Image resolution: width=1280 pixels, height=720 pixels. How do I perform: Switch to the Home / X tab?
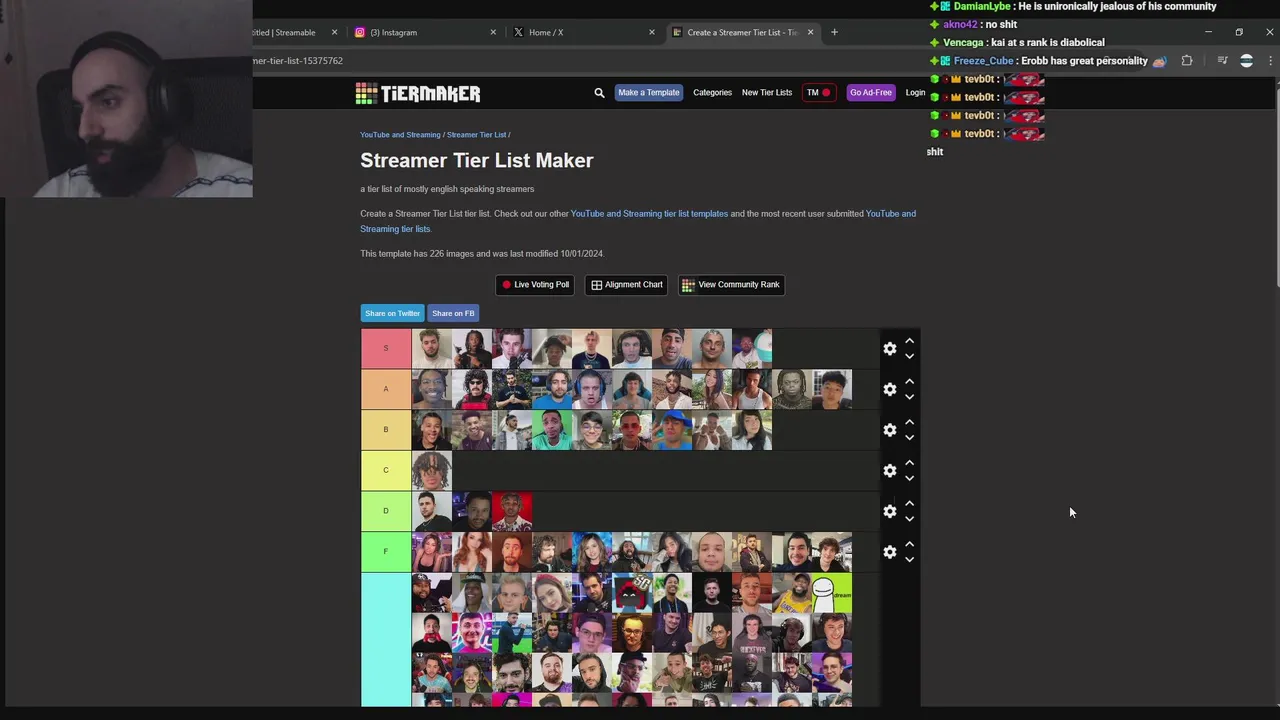coord(582,32)
